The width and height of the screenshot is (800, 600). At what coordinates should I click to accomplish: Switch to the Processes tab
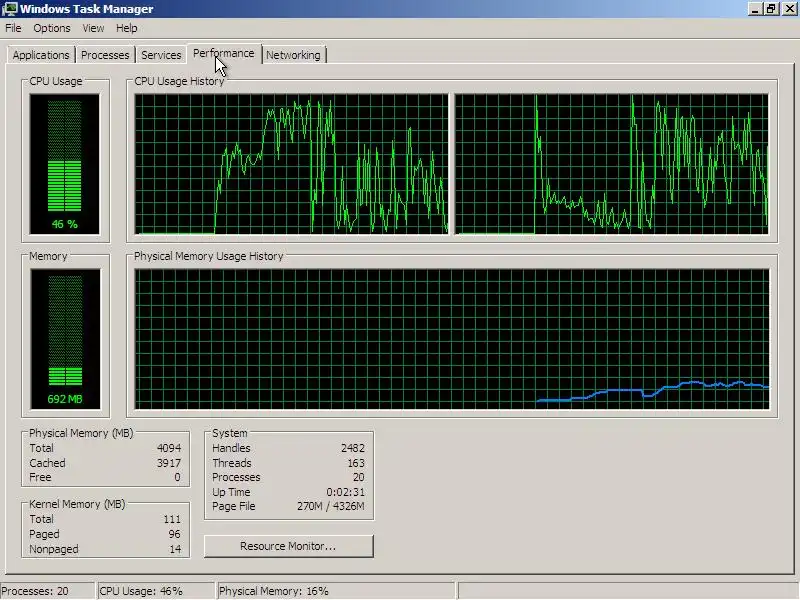coord(105,55)
